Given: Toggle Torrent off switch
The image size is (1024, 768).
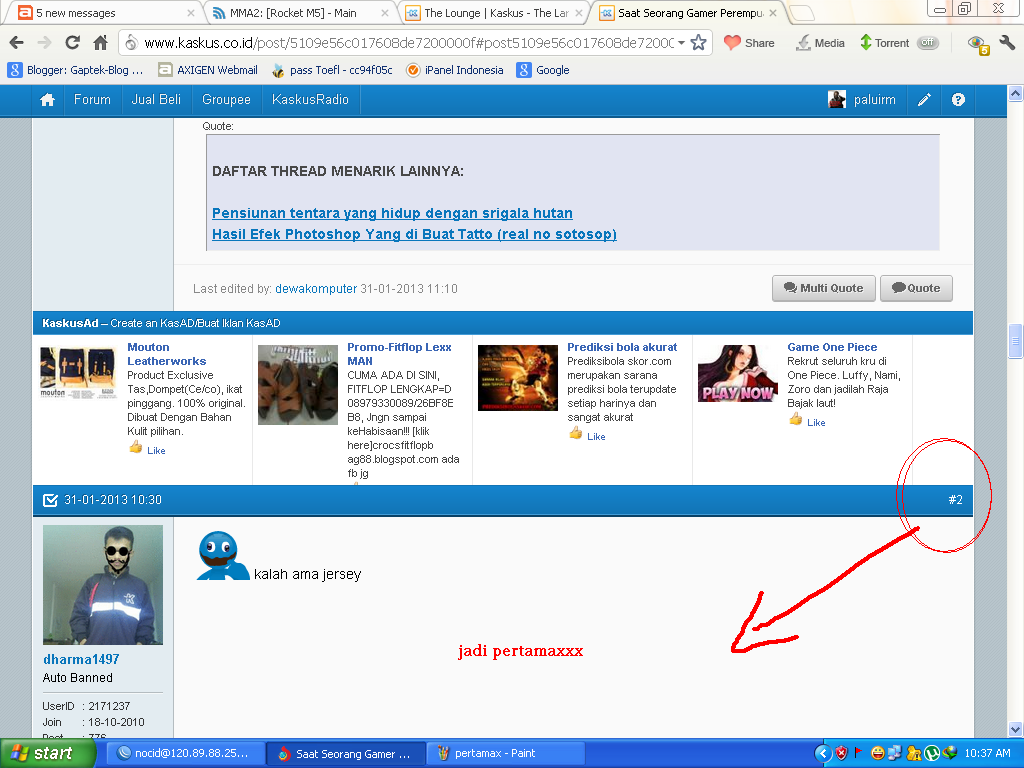Looking at the screenshot, I should 927,43.
